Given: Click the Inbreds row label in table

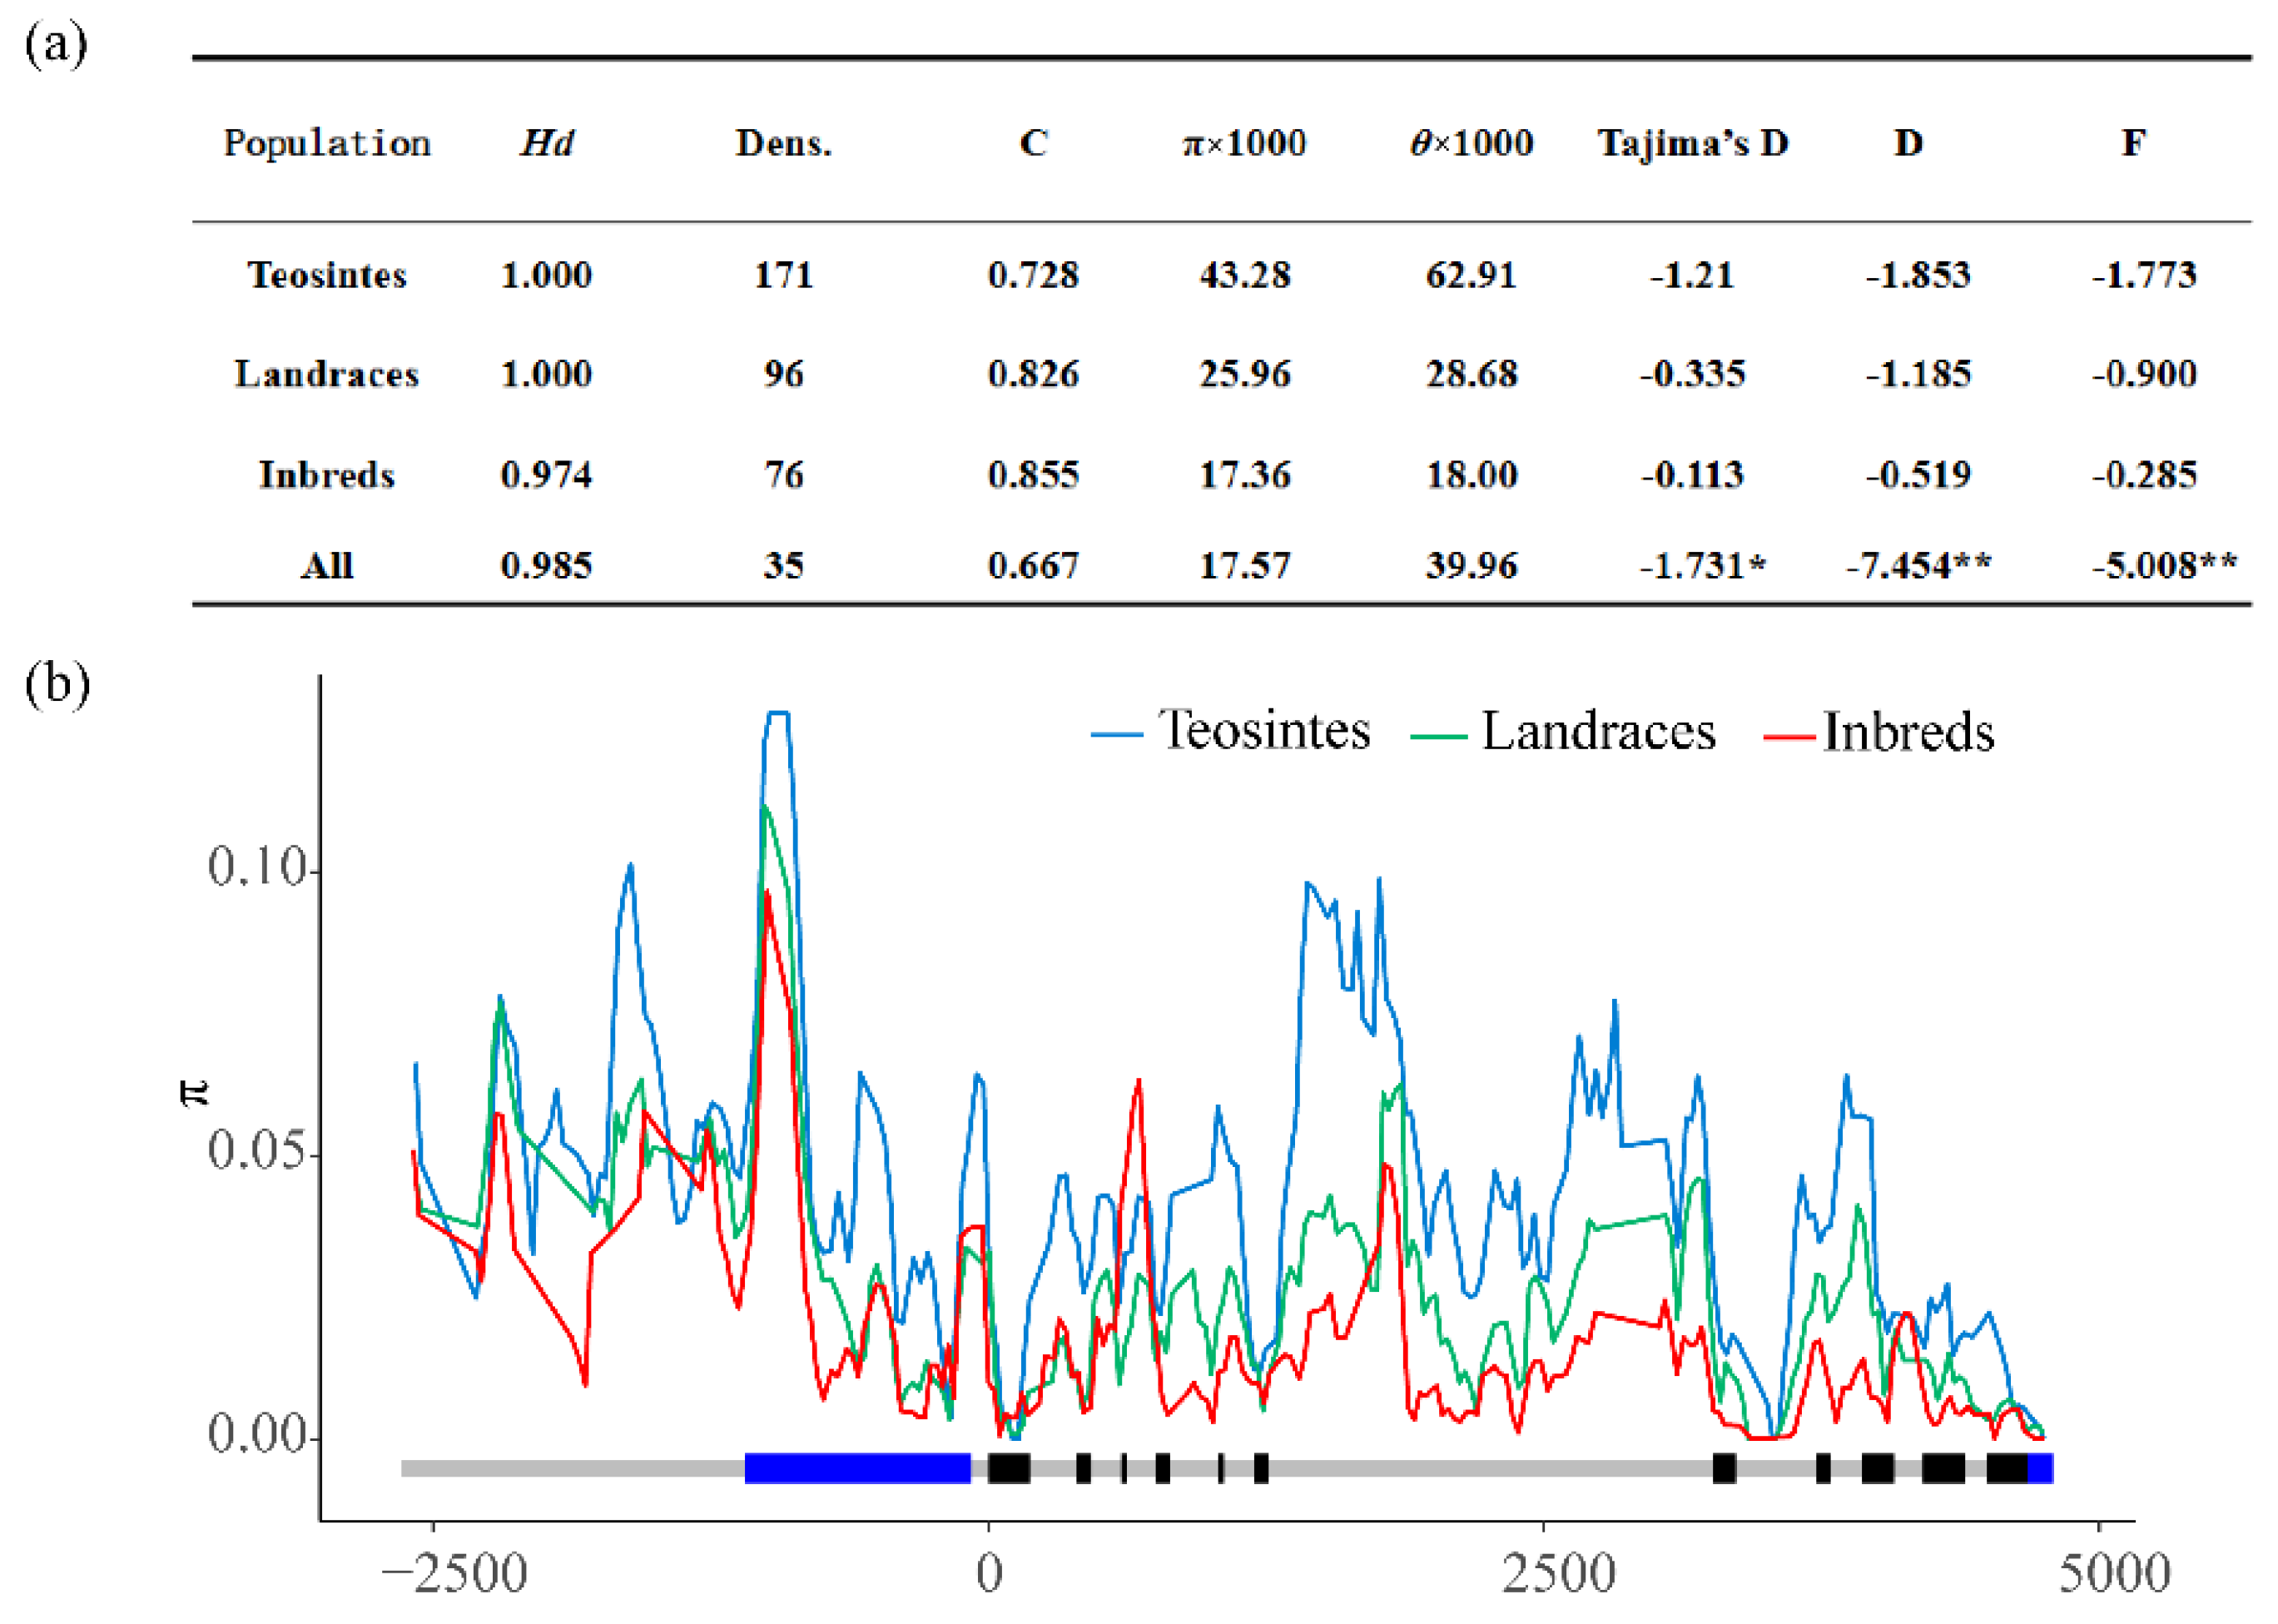Looking at the screenshot, I should coord(327,474).
